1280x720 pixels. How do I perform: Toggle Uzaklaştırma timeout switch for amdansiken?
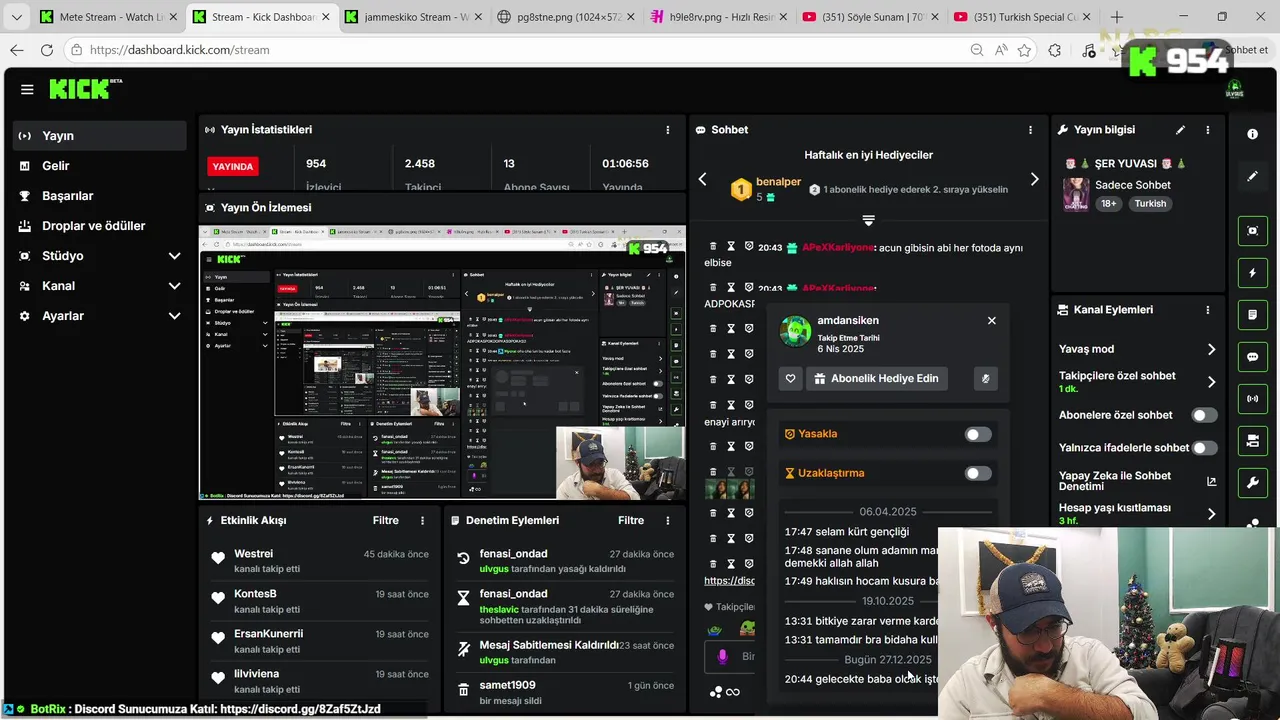click(x=978, y=473)
